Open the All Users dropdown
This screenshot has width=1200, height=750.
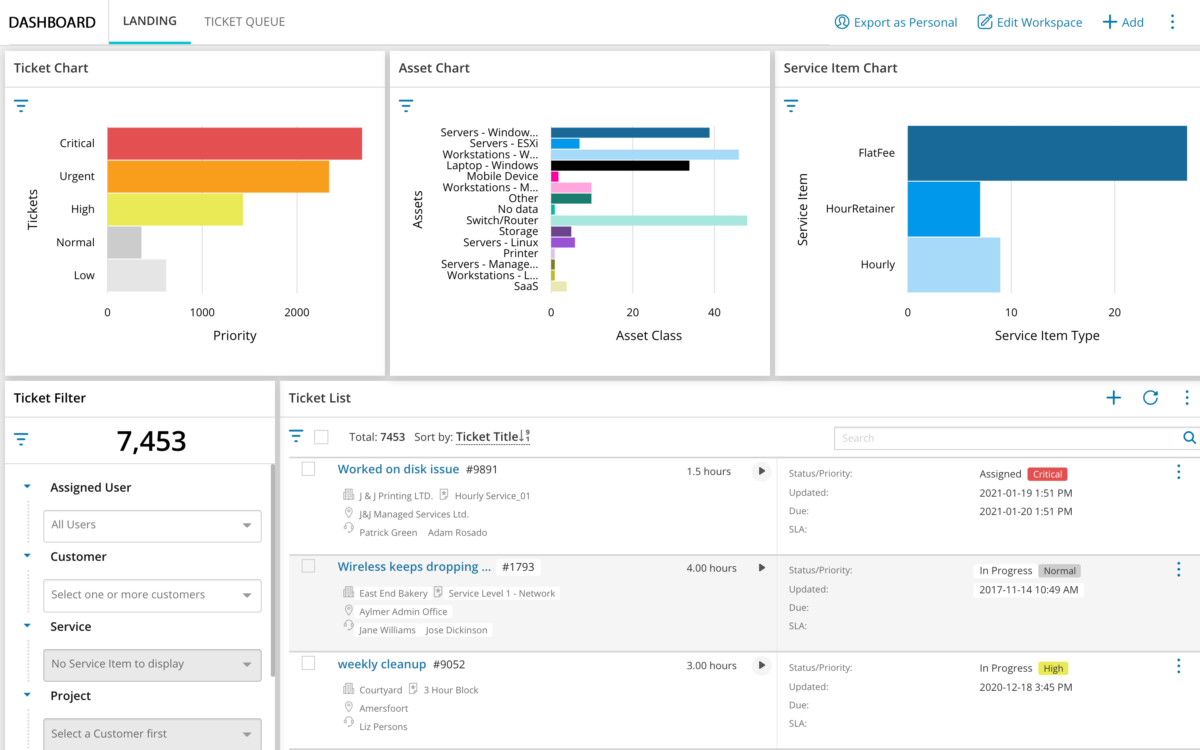(x=152, y=525)
